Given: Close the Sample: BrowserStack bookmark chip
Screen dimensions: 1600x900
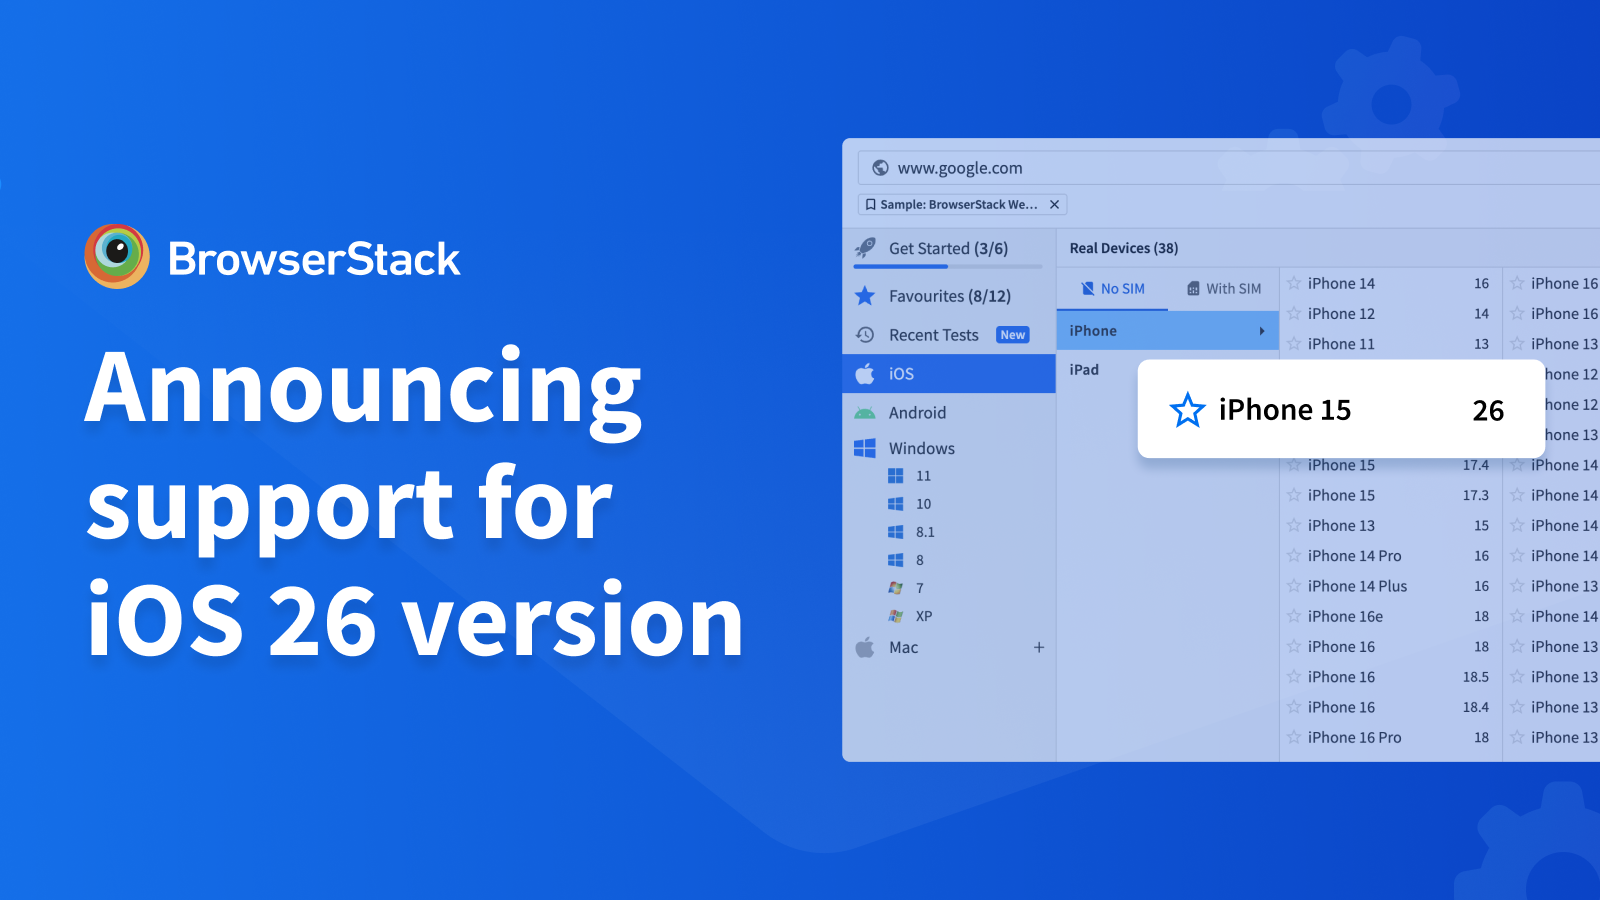Looking at the screenshot, I should click(x=1054, y=204).
